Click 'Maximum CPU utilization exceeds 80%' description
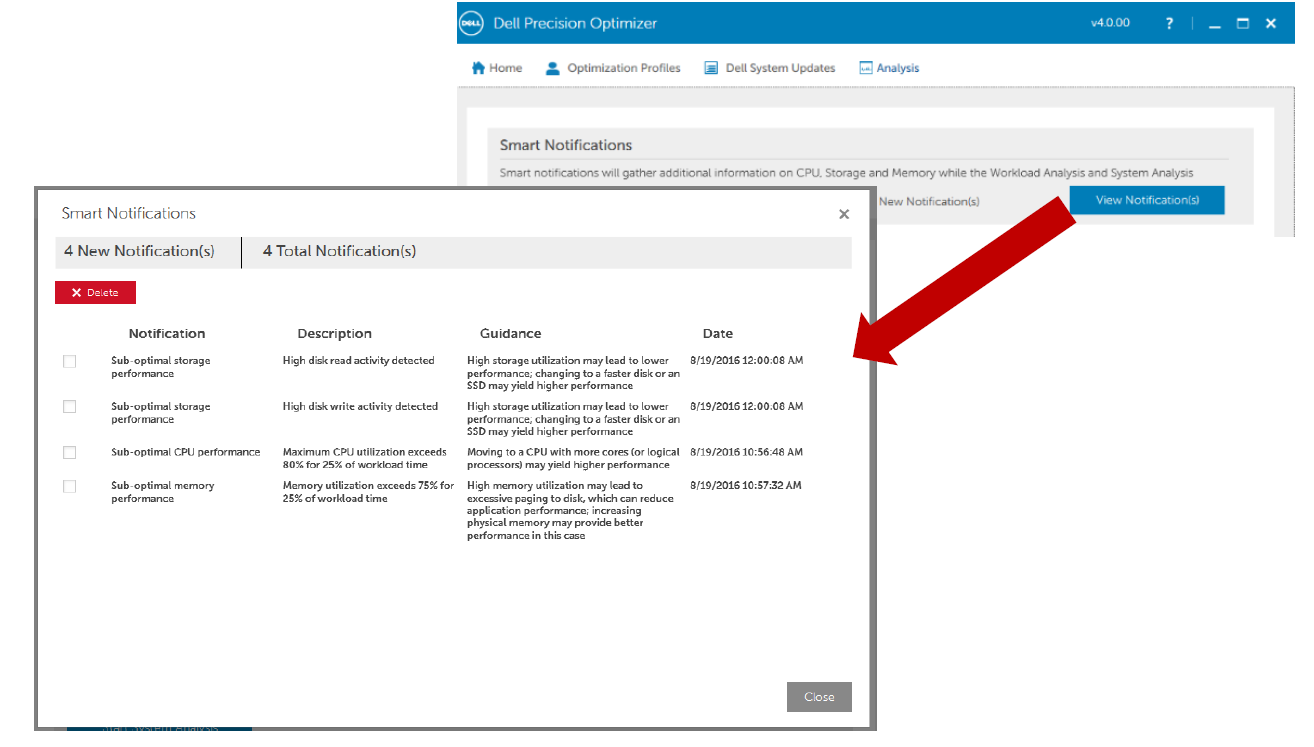 pos(364,459)
